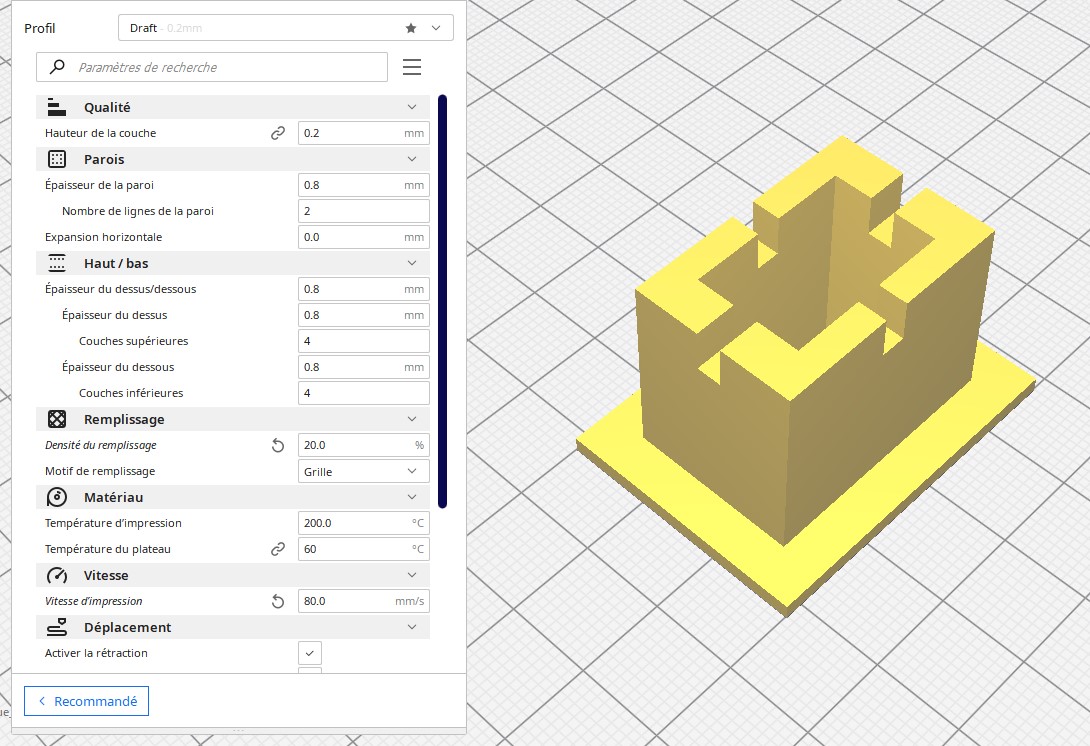Toggle the Activer la rétraction checkbox
Viewport: 1090px width, 746px height.
click(x=310, y=653)
